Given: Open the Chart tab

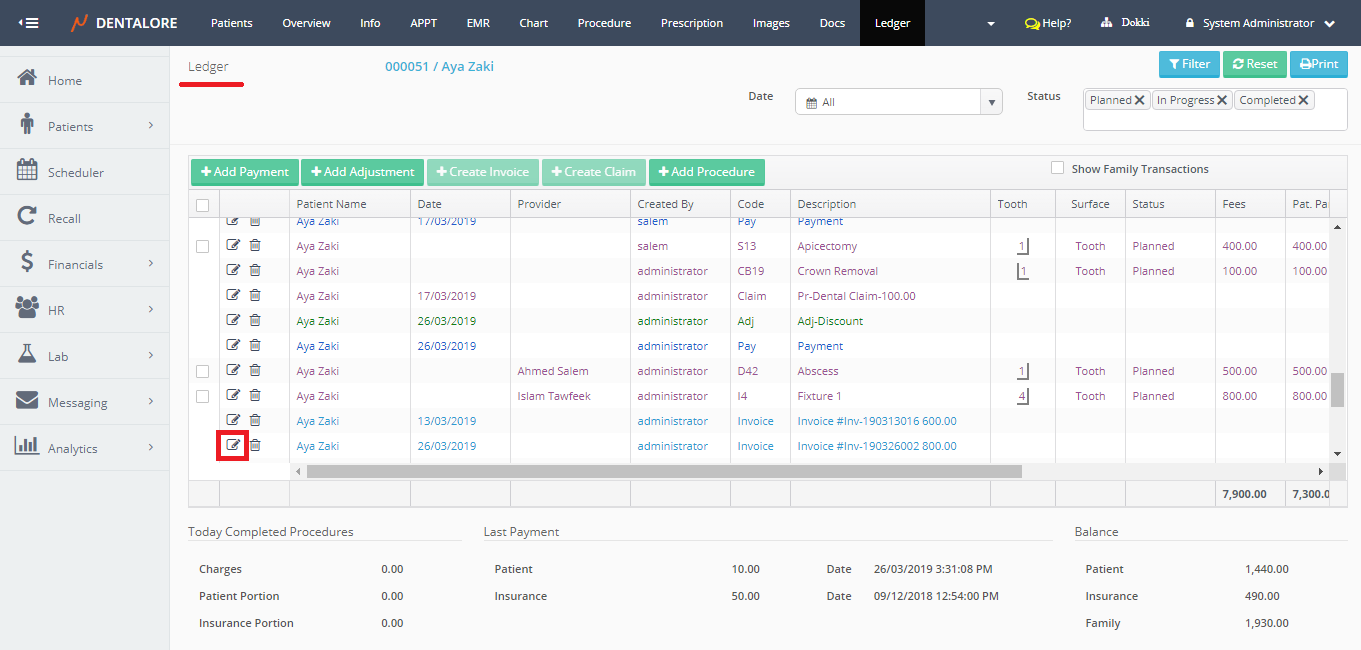Looking at the screenshot, I should [x=533, y=23].
